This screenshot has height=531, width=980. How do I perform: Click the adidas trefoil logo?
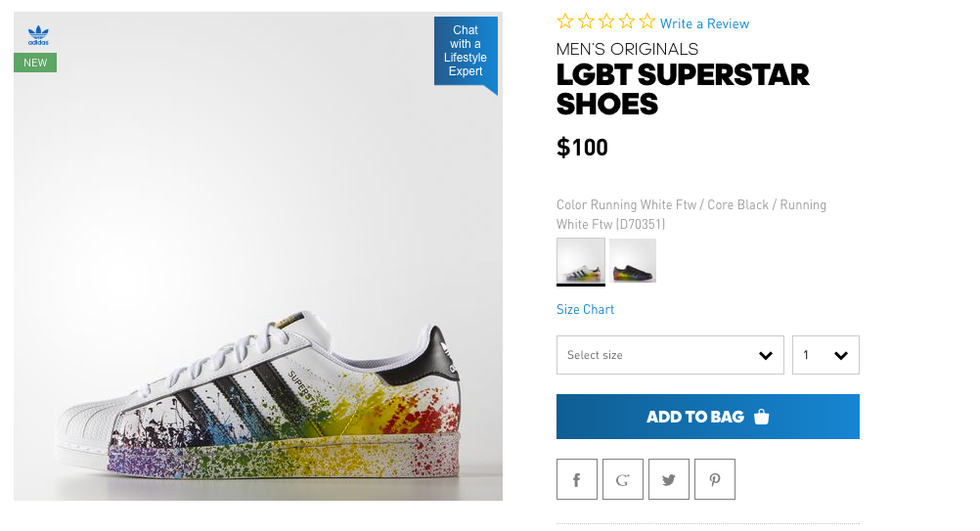pyautogui.click(x=38, y=36)
